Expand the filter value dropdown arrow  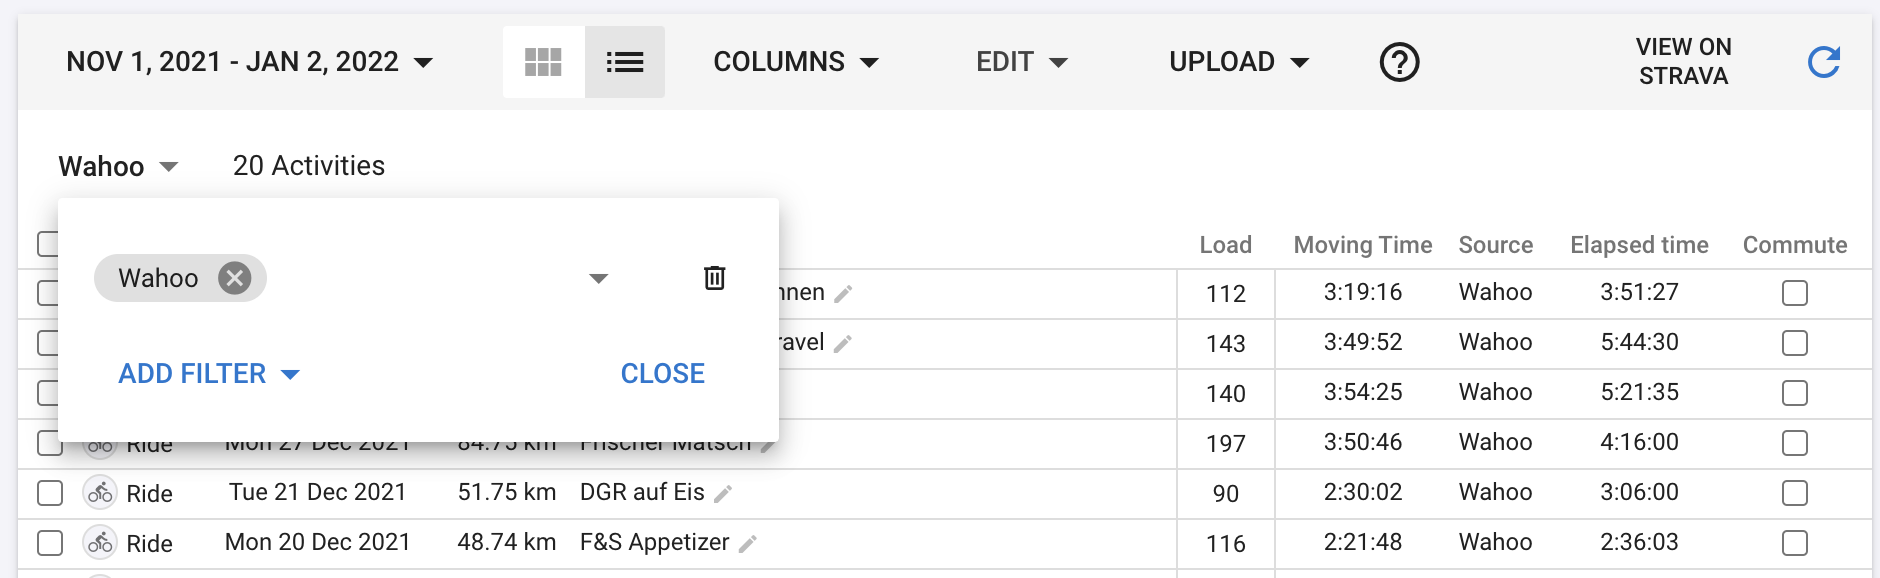598,278
